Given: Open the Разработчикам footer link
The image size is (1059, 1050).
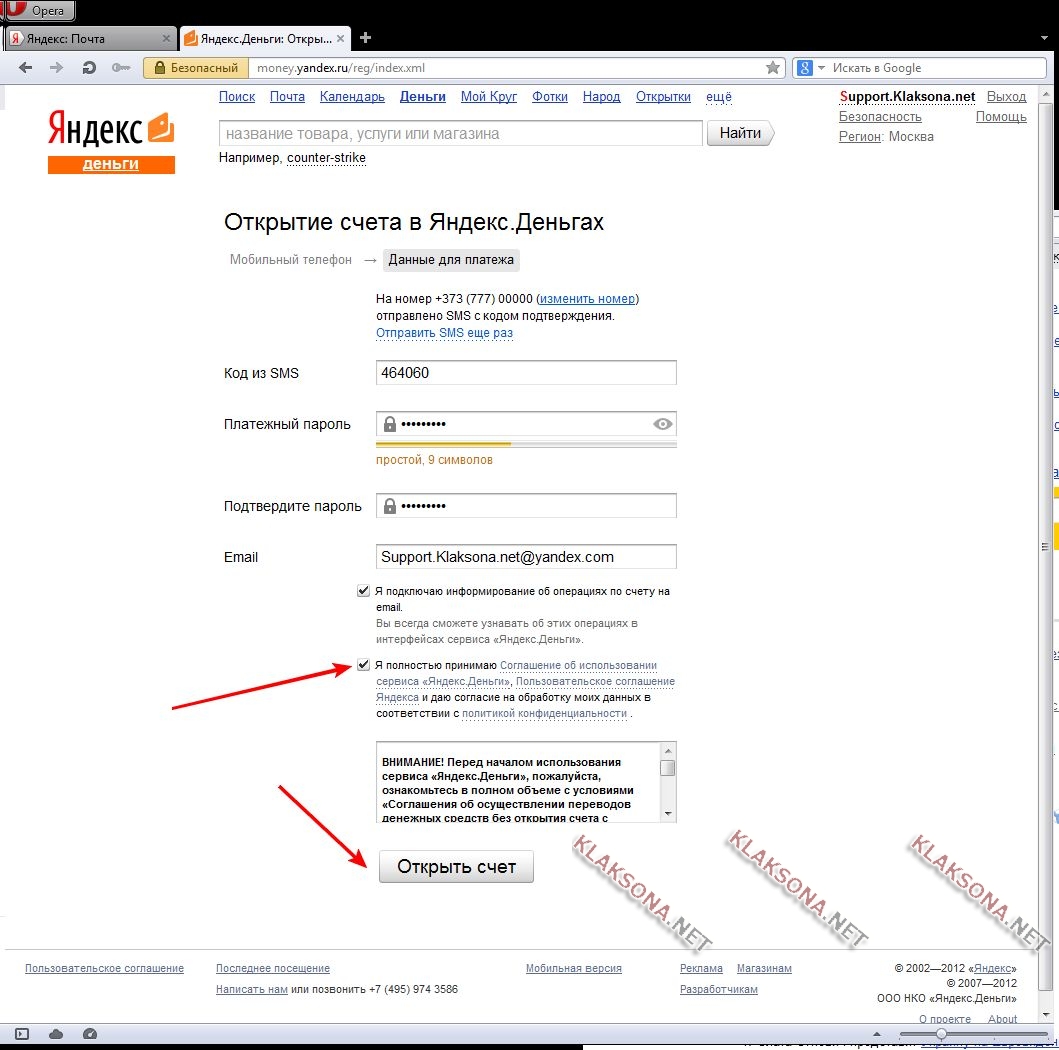Looking at the screenshot, I should 719,989.
